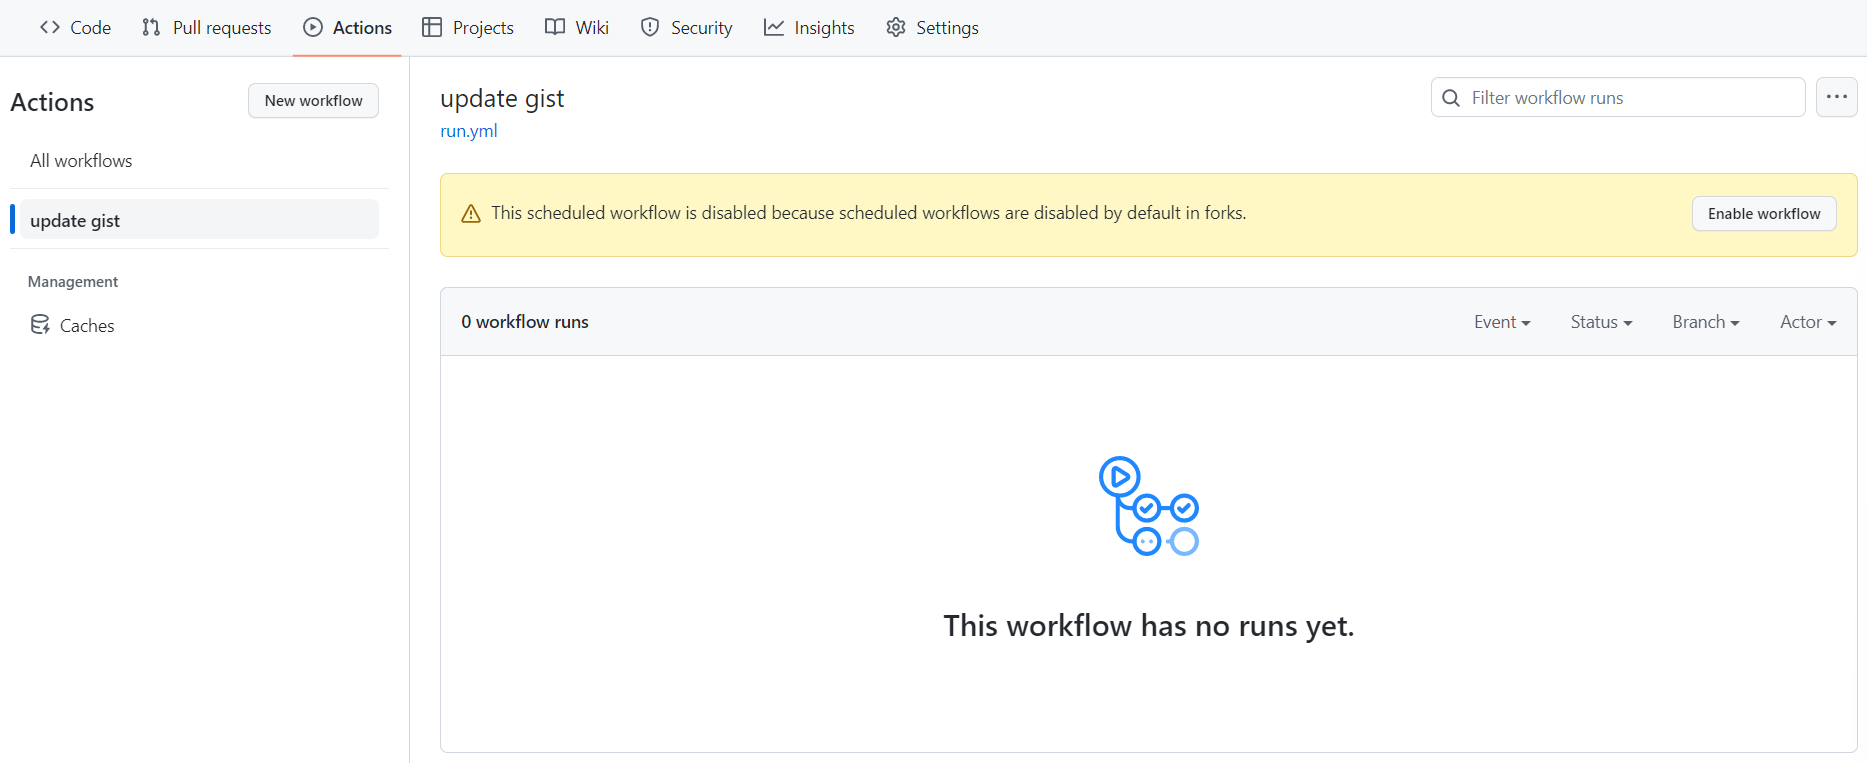
Task: Click the Actions sidebar heading
Action: (52, 102)
